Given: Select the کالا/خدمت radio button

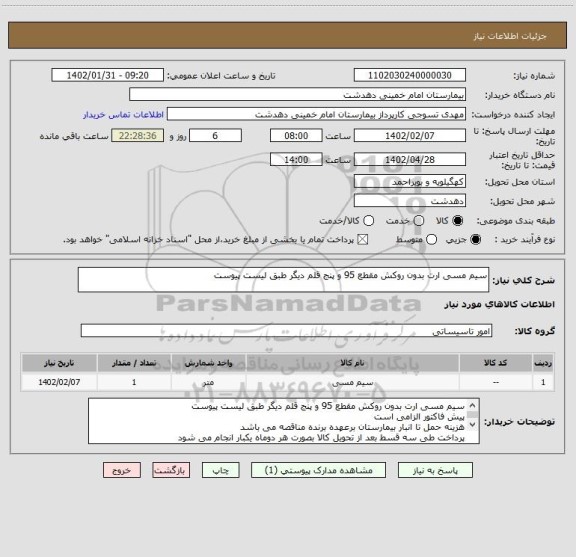Looking at the screenshot, I should click(368, 220).
